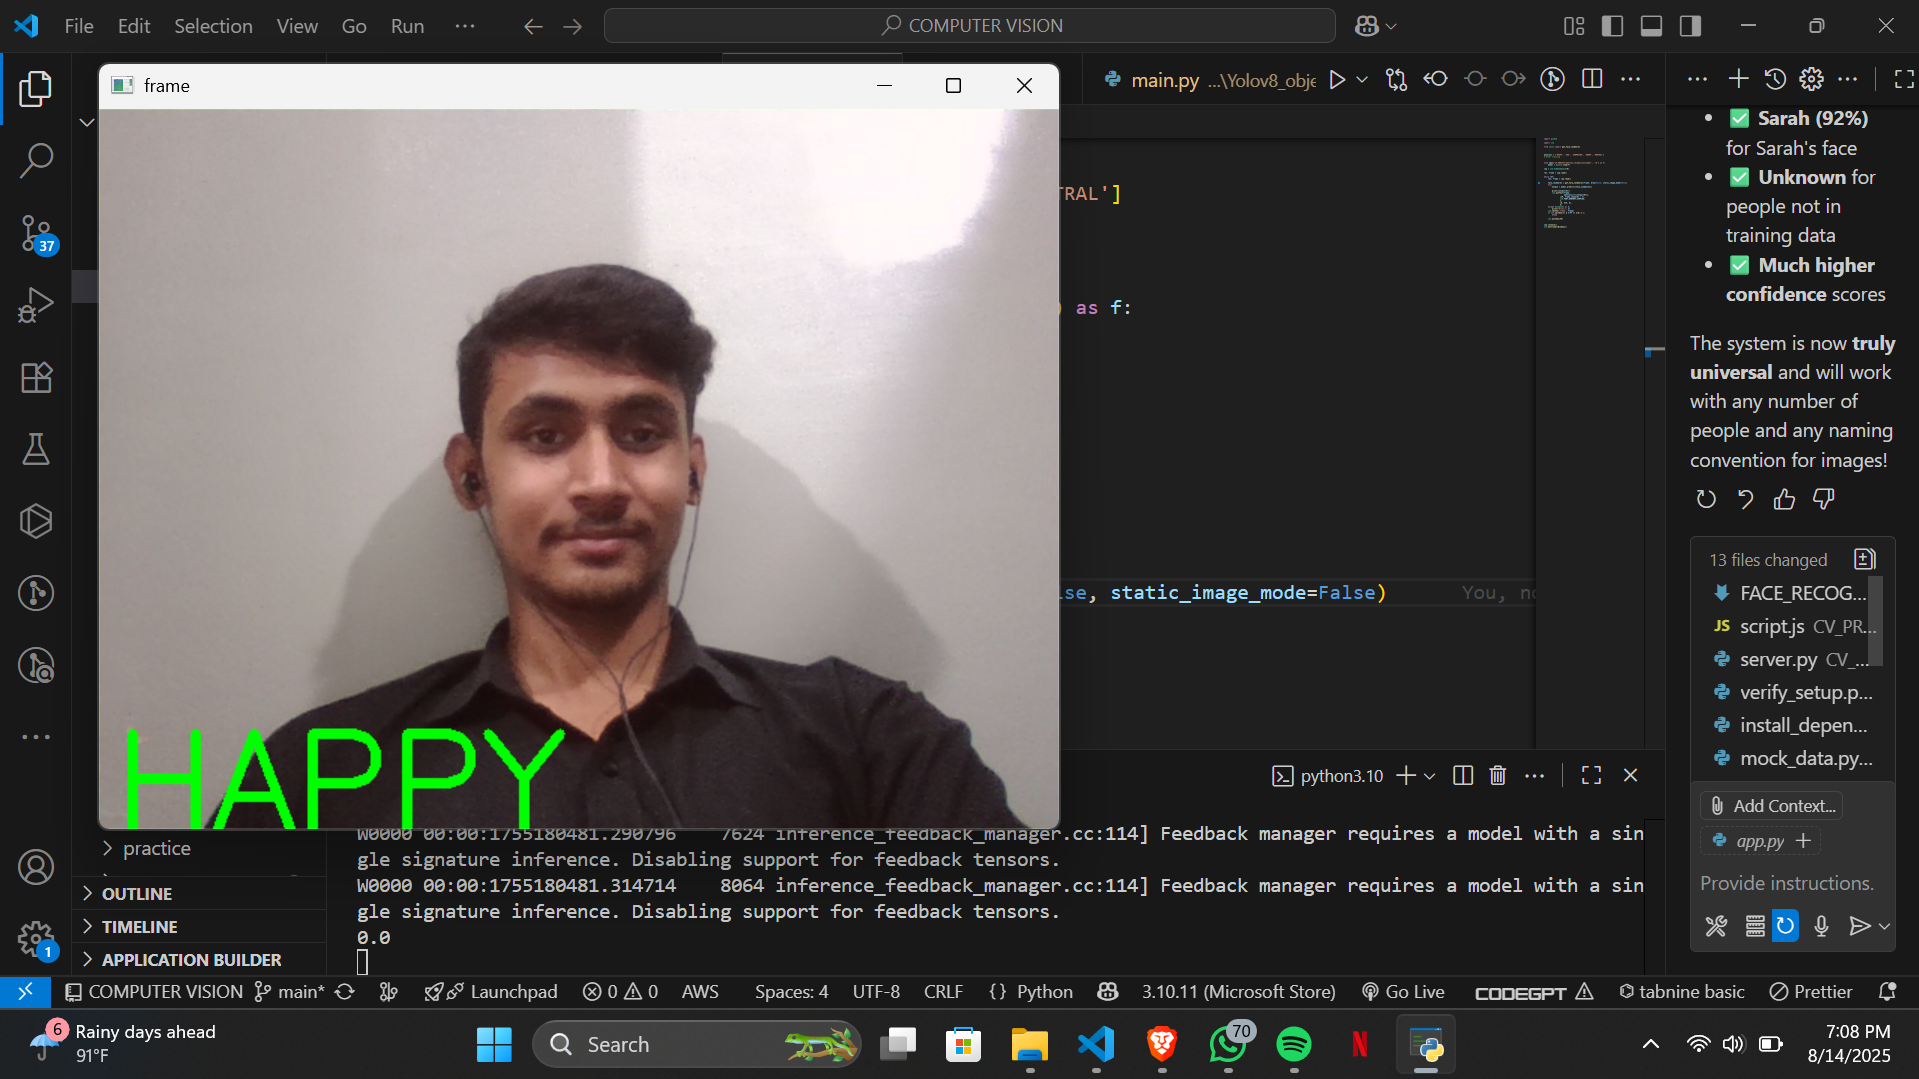Open the Search view in activity bar
The height and width of the screenshot is (1079, 1919).
(36, 160)
